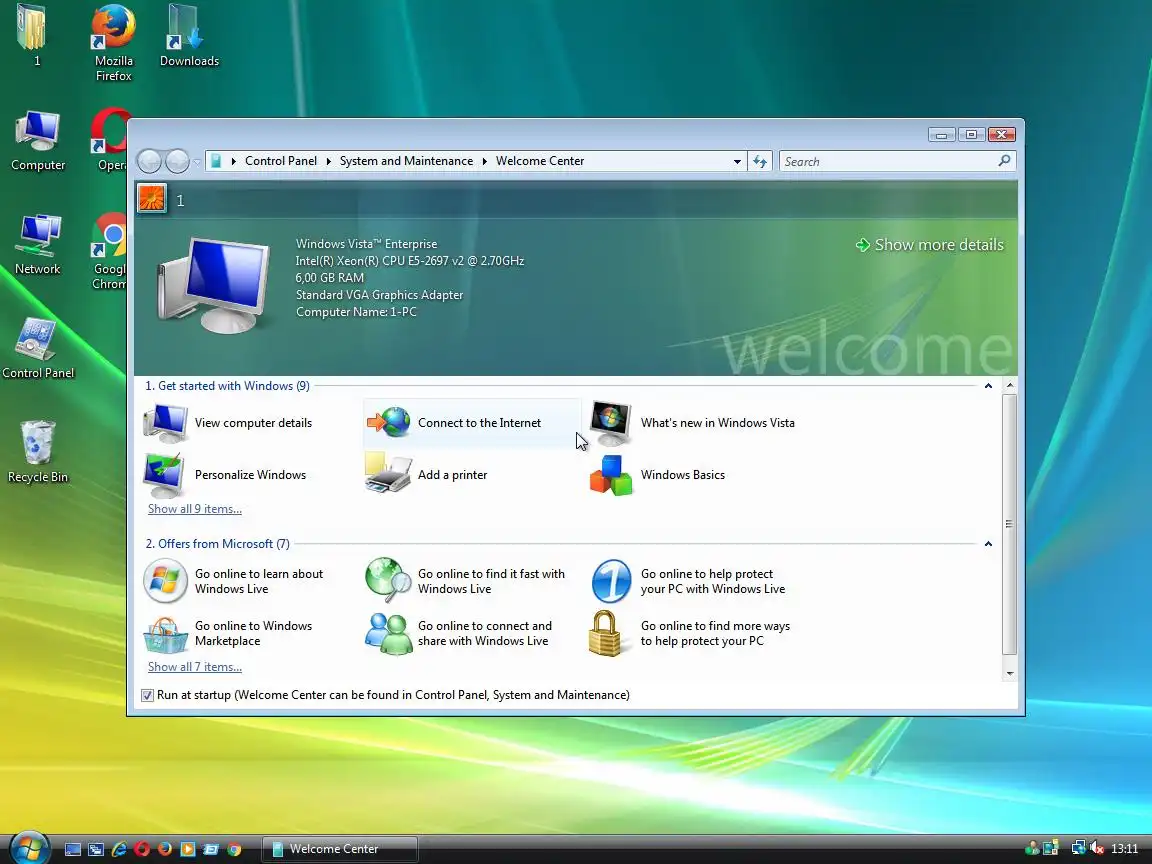The width and height of the screenshot is (1152, 864).
Task: Click the taskbar clock showing 13:11
Action: [x=1124, y=849]
